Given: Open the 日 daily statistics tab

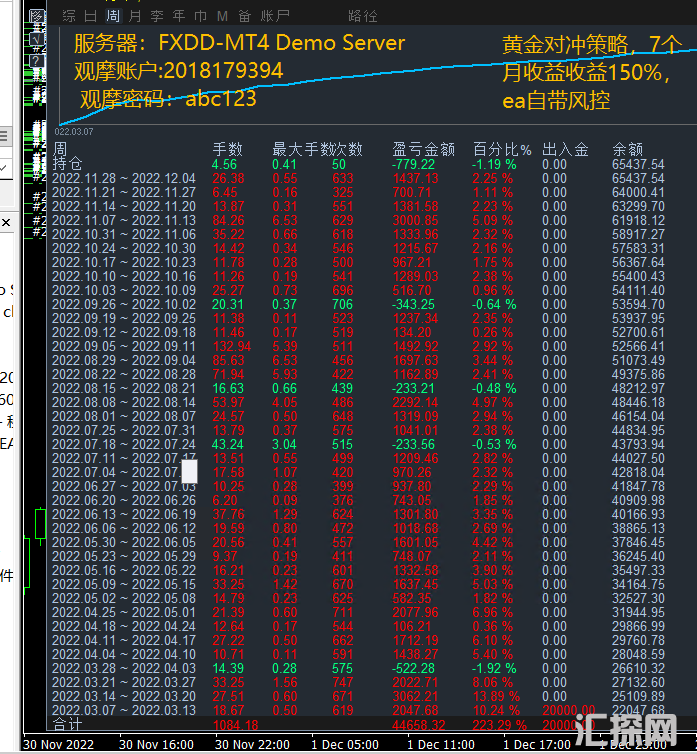Looking at the screenshot, I should click(91, 16).
